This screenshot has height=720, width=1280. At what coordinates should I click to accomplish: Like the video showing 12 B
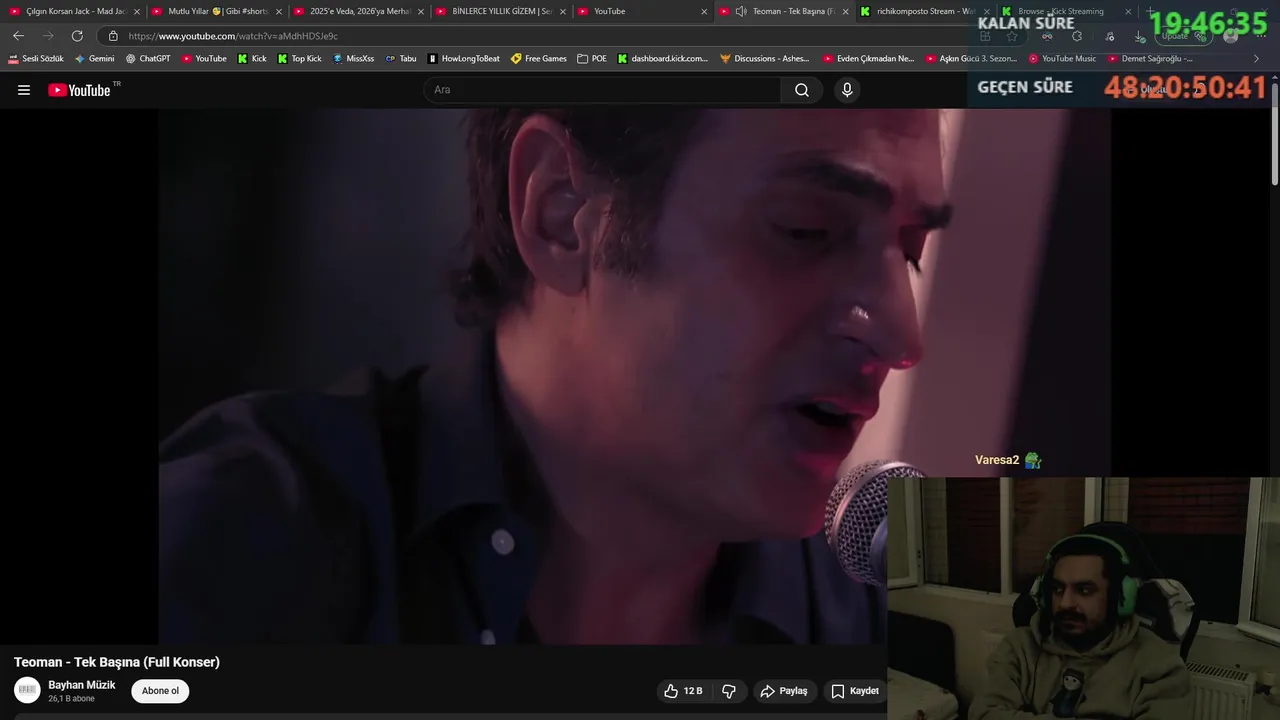(x=684, y=691)
